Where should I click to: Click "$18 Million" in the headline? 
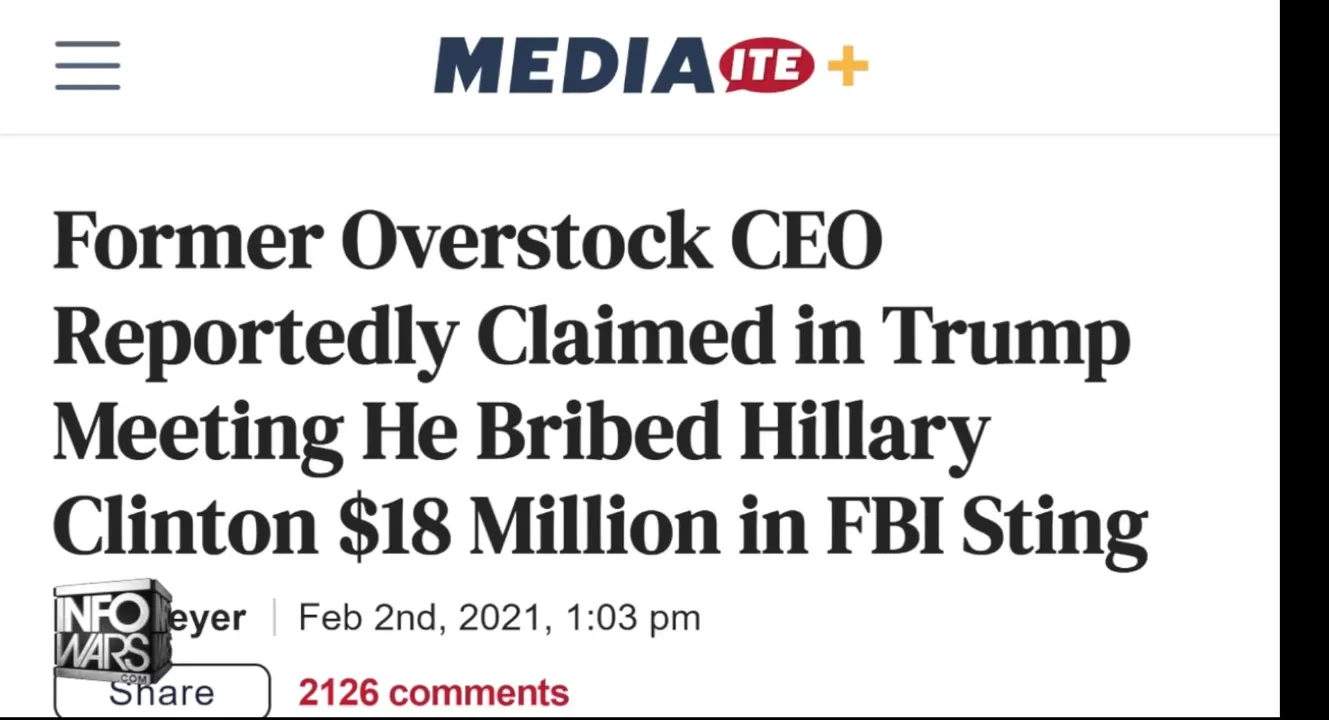[530, 527]
